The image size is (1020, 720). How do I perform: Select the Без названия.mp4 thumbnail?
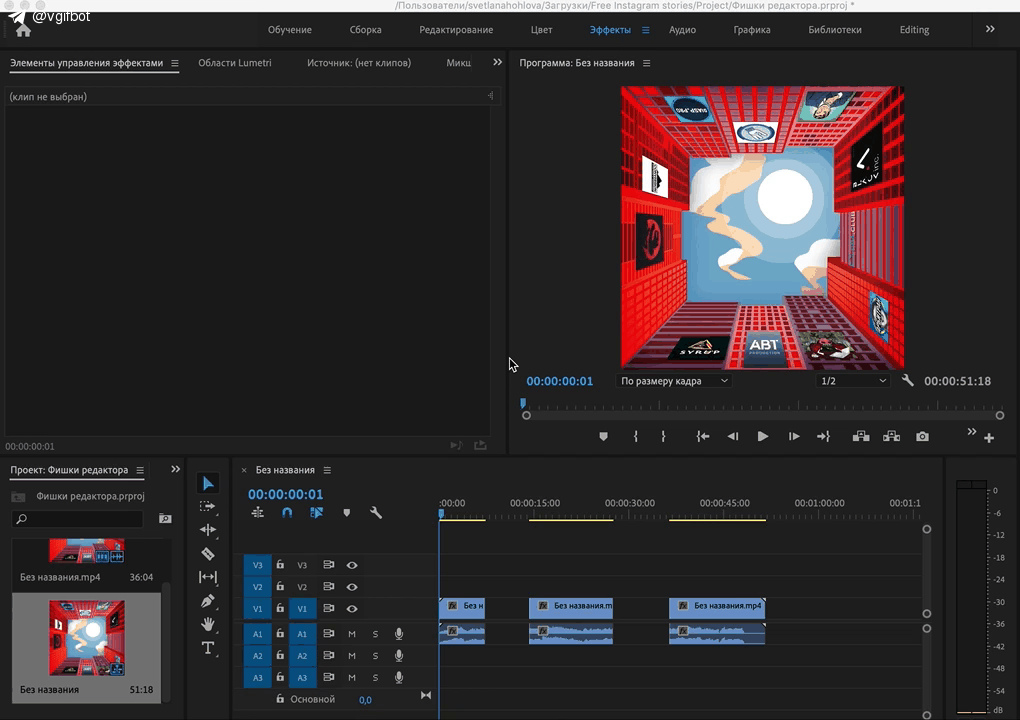87,551
